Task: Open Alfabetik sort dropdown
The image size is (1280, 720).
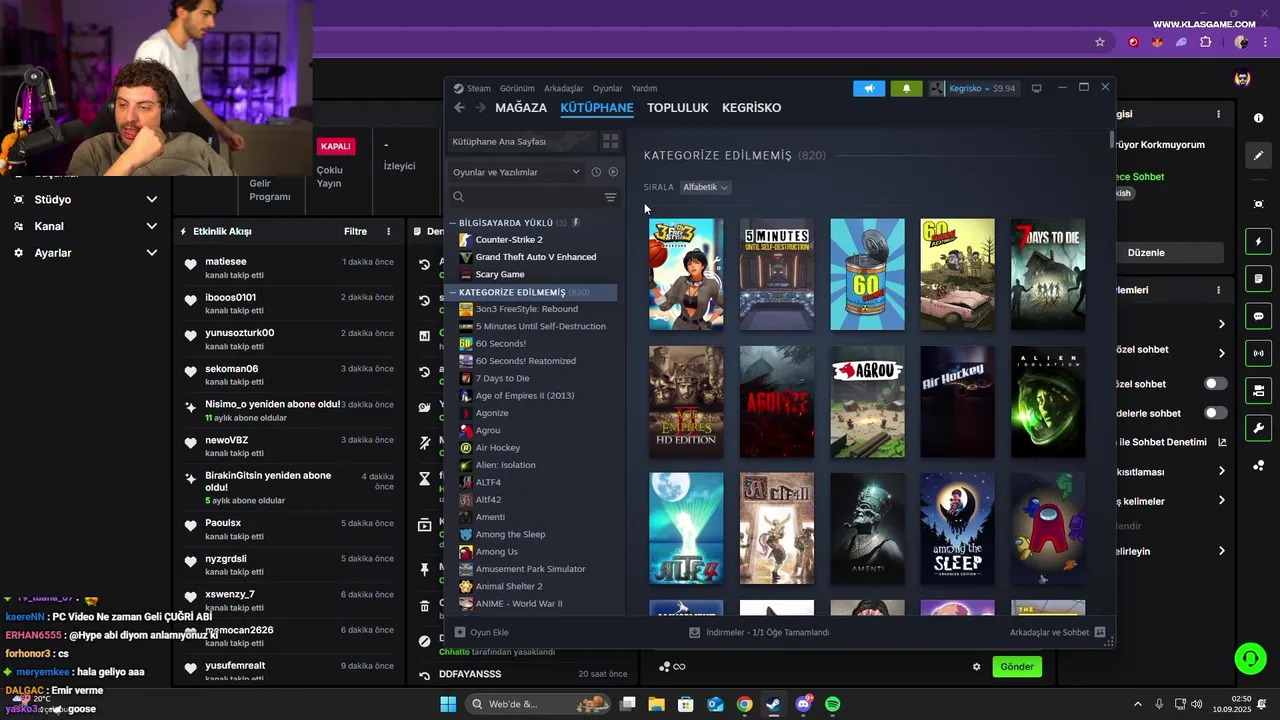Action: click(x=705, y=187)
